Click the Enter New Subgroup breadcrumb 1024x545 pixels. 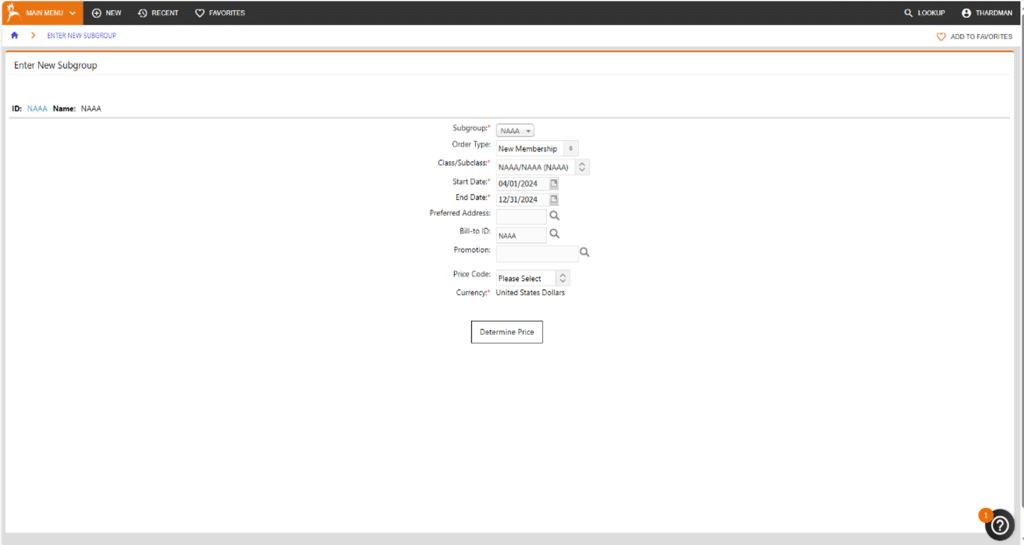click(x=82, y=35)
